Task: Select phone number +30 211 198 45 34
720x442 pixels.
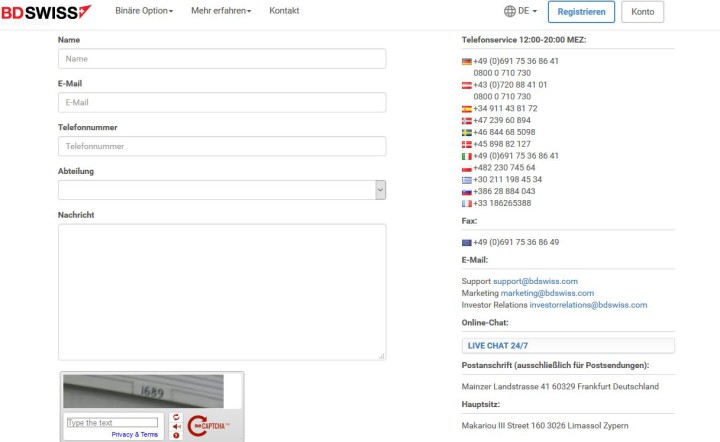Action: [x=507, y=179]
